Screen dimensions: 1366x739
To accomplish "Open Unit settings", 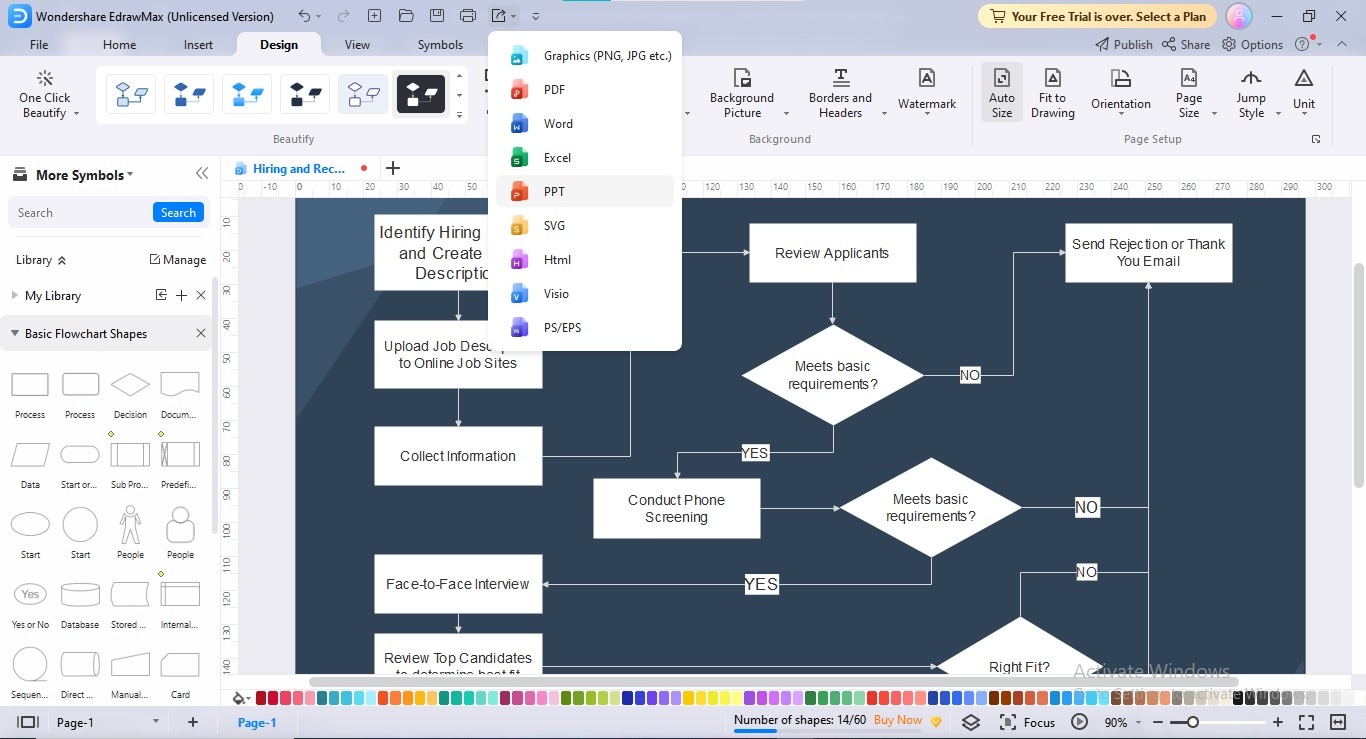I will [1304, 93].
